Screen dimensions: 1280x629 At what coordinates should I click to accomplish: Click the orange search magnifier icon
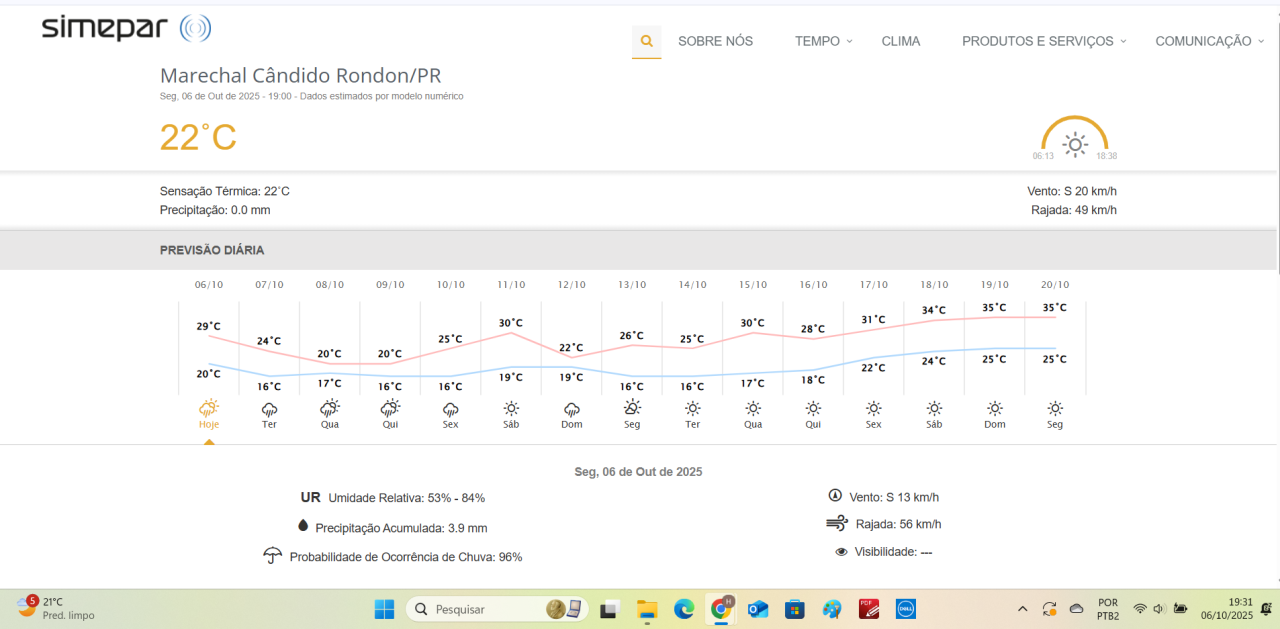pyautogui.click(x=646, y=42)
